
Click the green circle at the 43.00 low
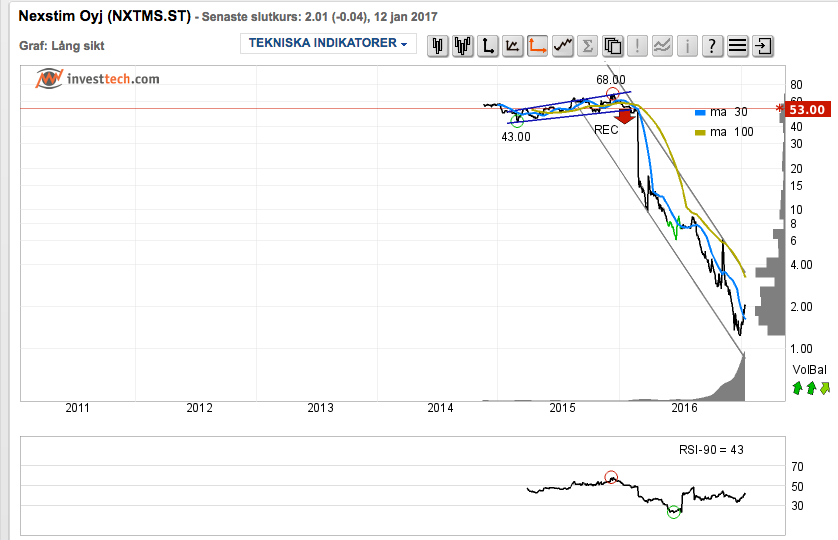click(x=516, y=121)
